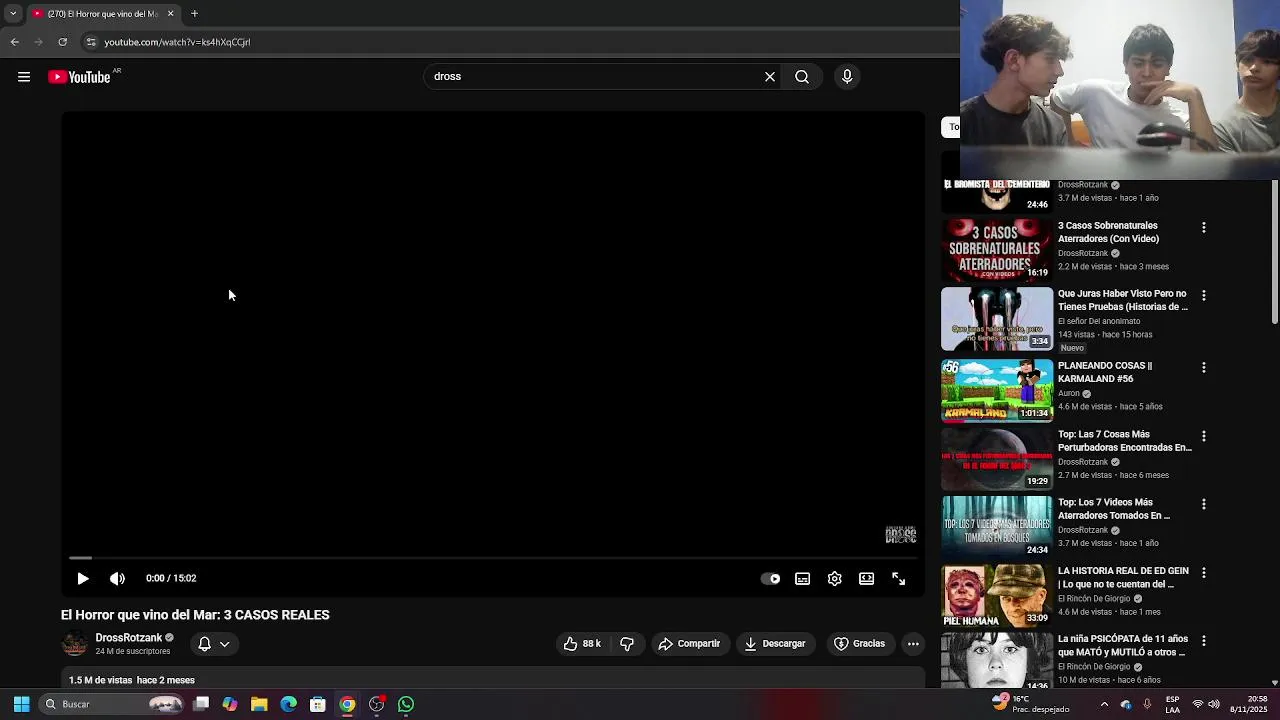Dislike the video
1280x720 pixels.
tap(627, 644)
